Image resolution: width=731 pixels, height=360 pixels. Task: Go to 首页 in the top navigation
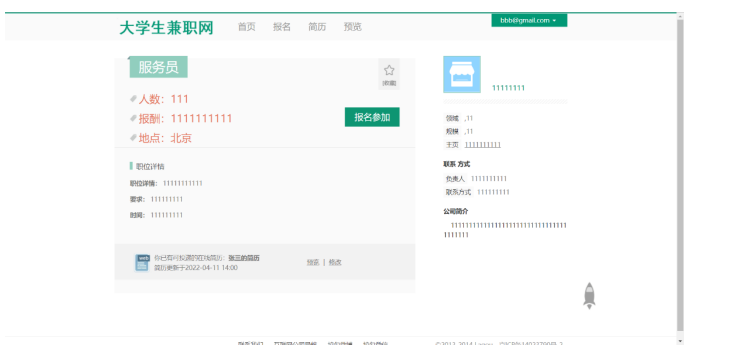point(247,27)
